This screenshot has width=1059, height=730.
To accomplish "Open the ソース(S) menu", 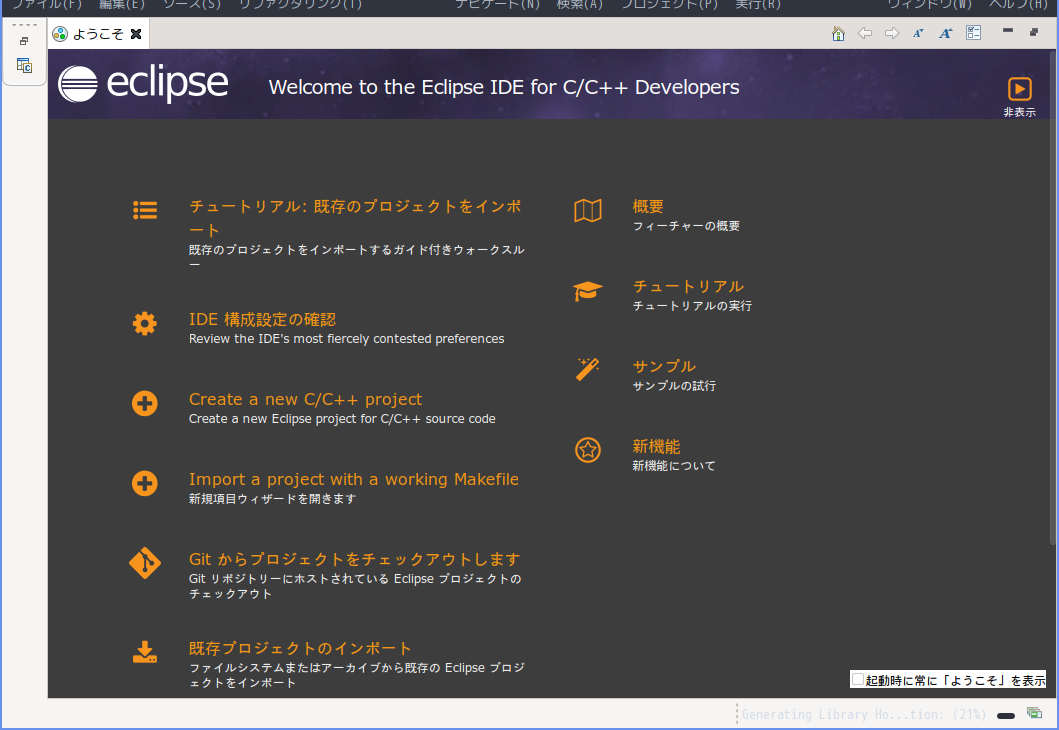I will 192,5.
